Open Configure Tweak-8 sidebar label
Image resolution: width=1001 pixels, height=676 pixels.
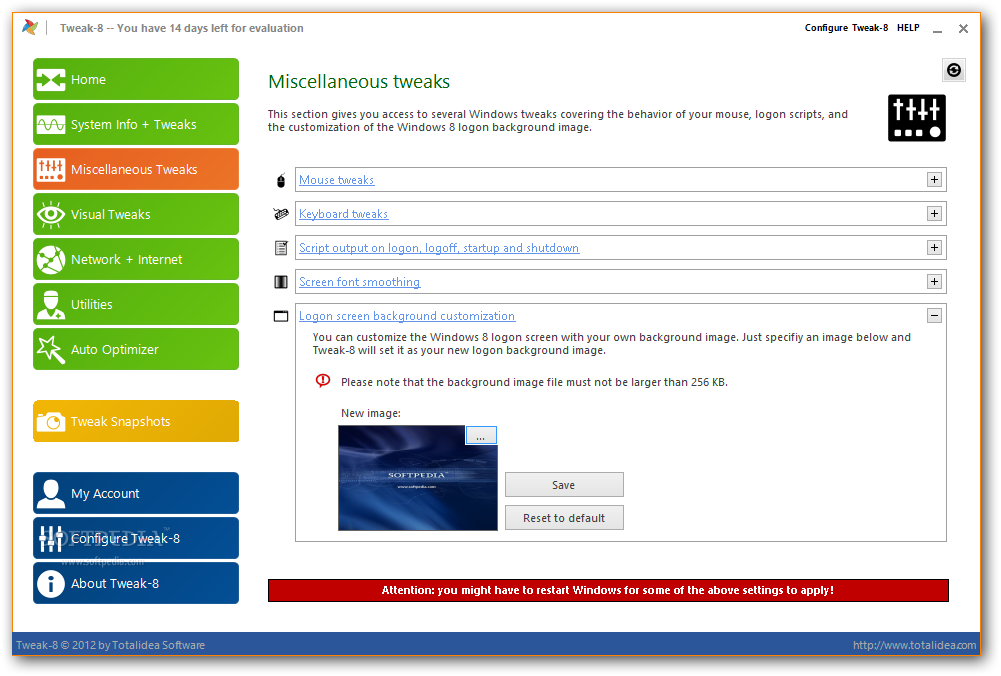pos(125,539)
